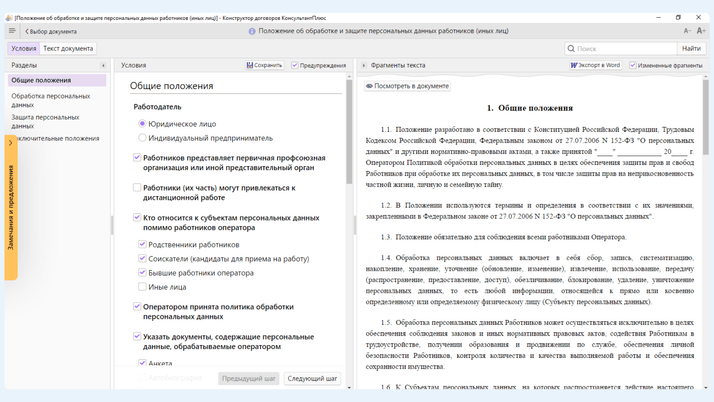Screen dimensions: 714x402
Task: Click the Следующий шаг button
Action: (312, 379)
